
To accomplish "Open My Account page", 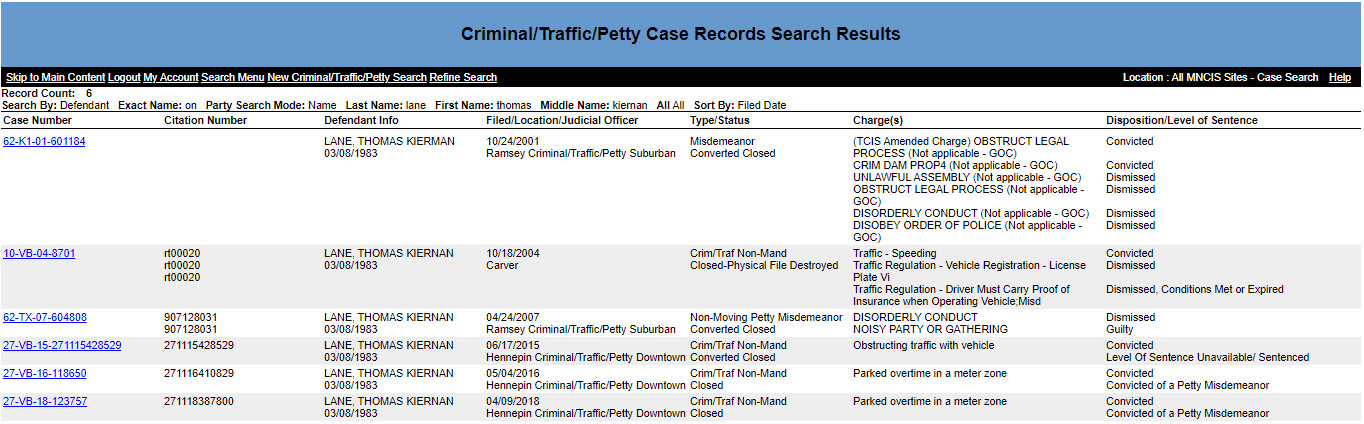I will (x=171, y=77).
